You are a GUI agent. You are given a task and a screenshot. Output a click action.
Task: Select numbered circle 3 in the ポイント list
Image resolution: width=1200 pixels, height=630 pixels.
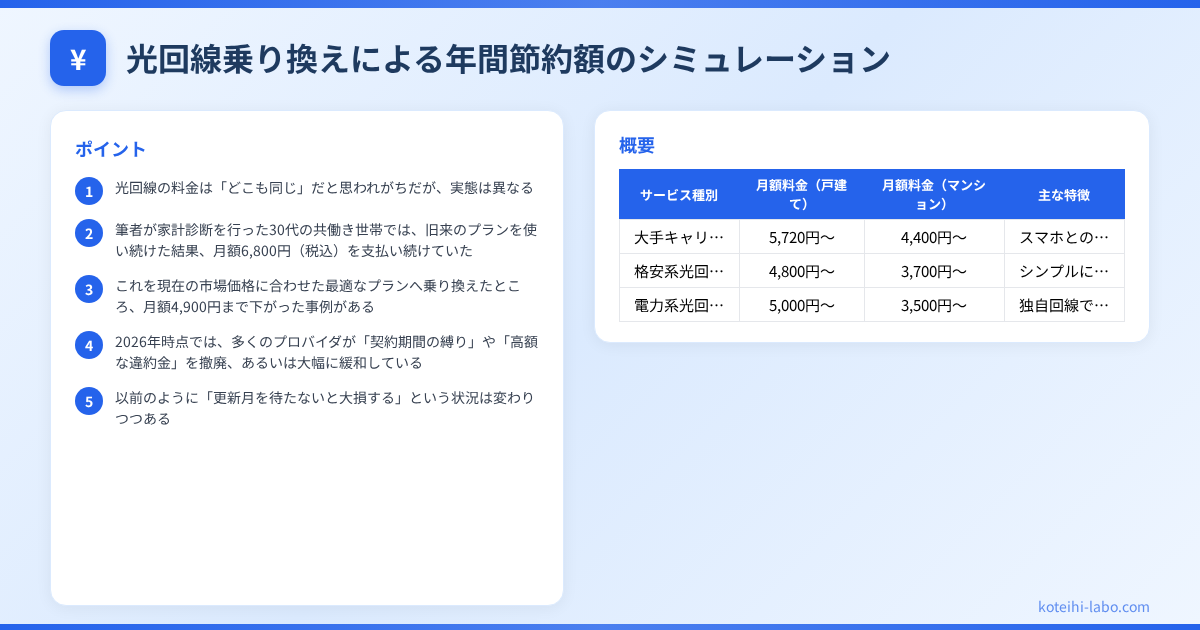pos(89,289)
